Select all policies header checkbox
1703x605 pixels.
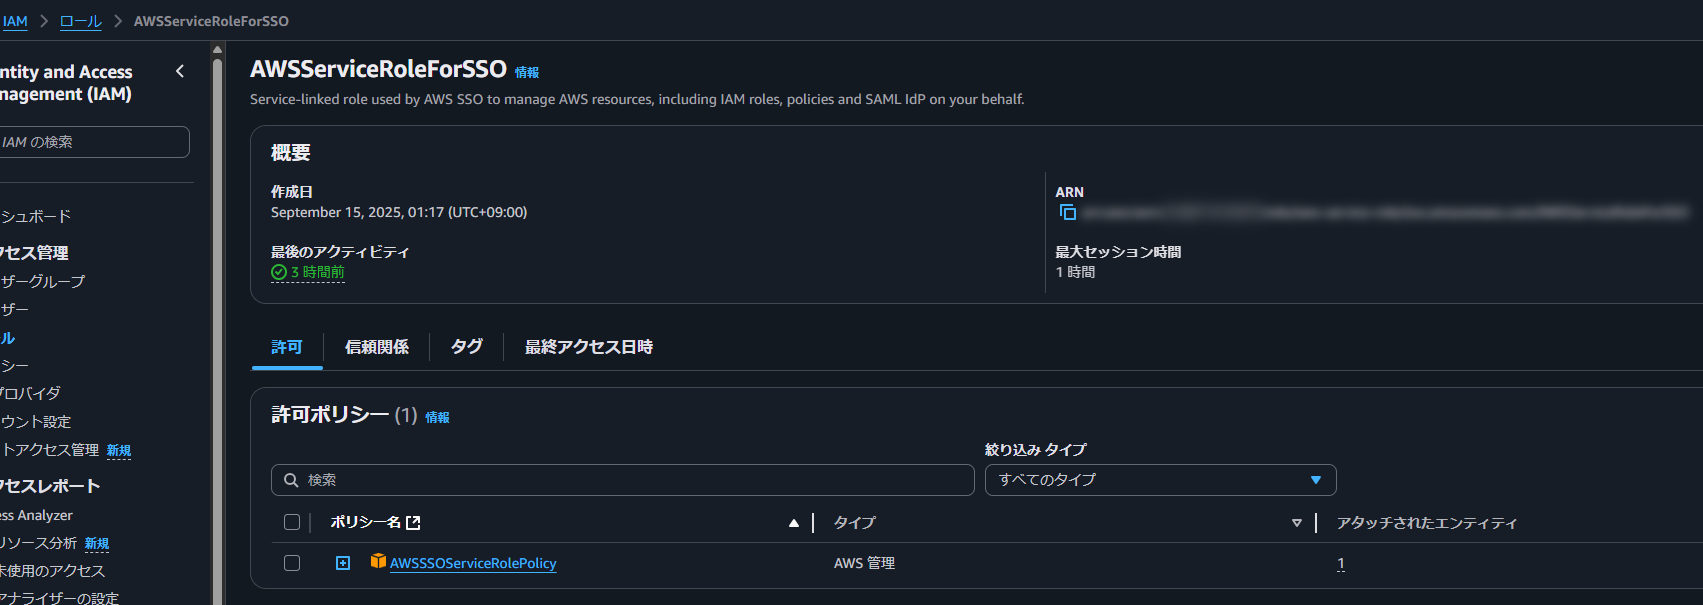point(292,522)
